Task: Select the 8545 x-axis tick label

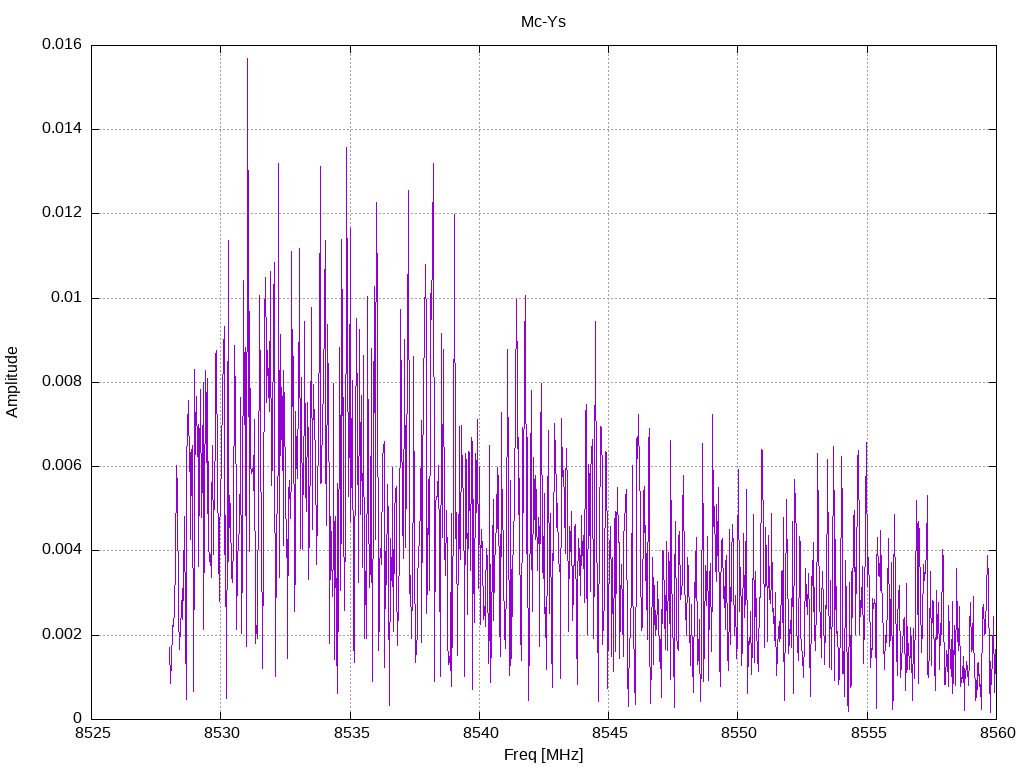Action: click(x=608, y=733)
